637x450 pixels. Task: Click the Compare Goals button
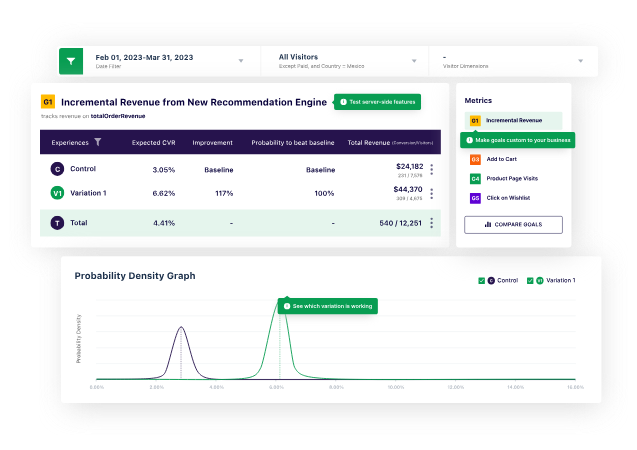(513, 224)
